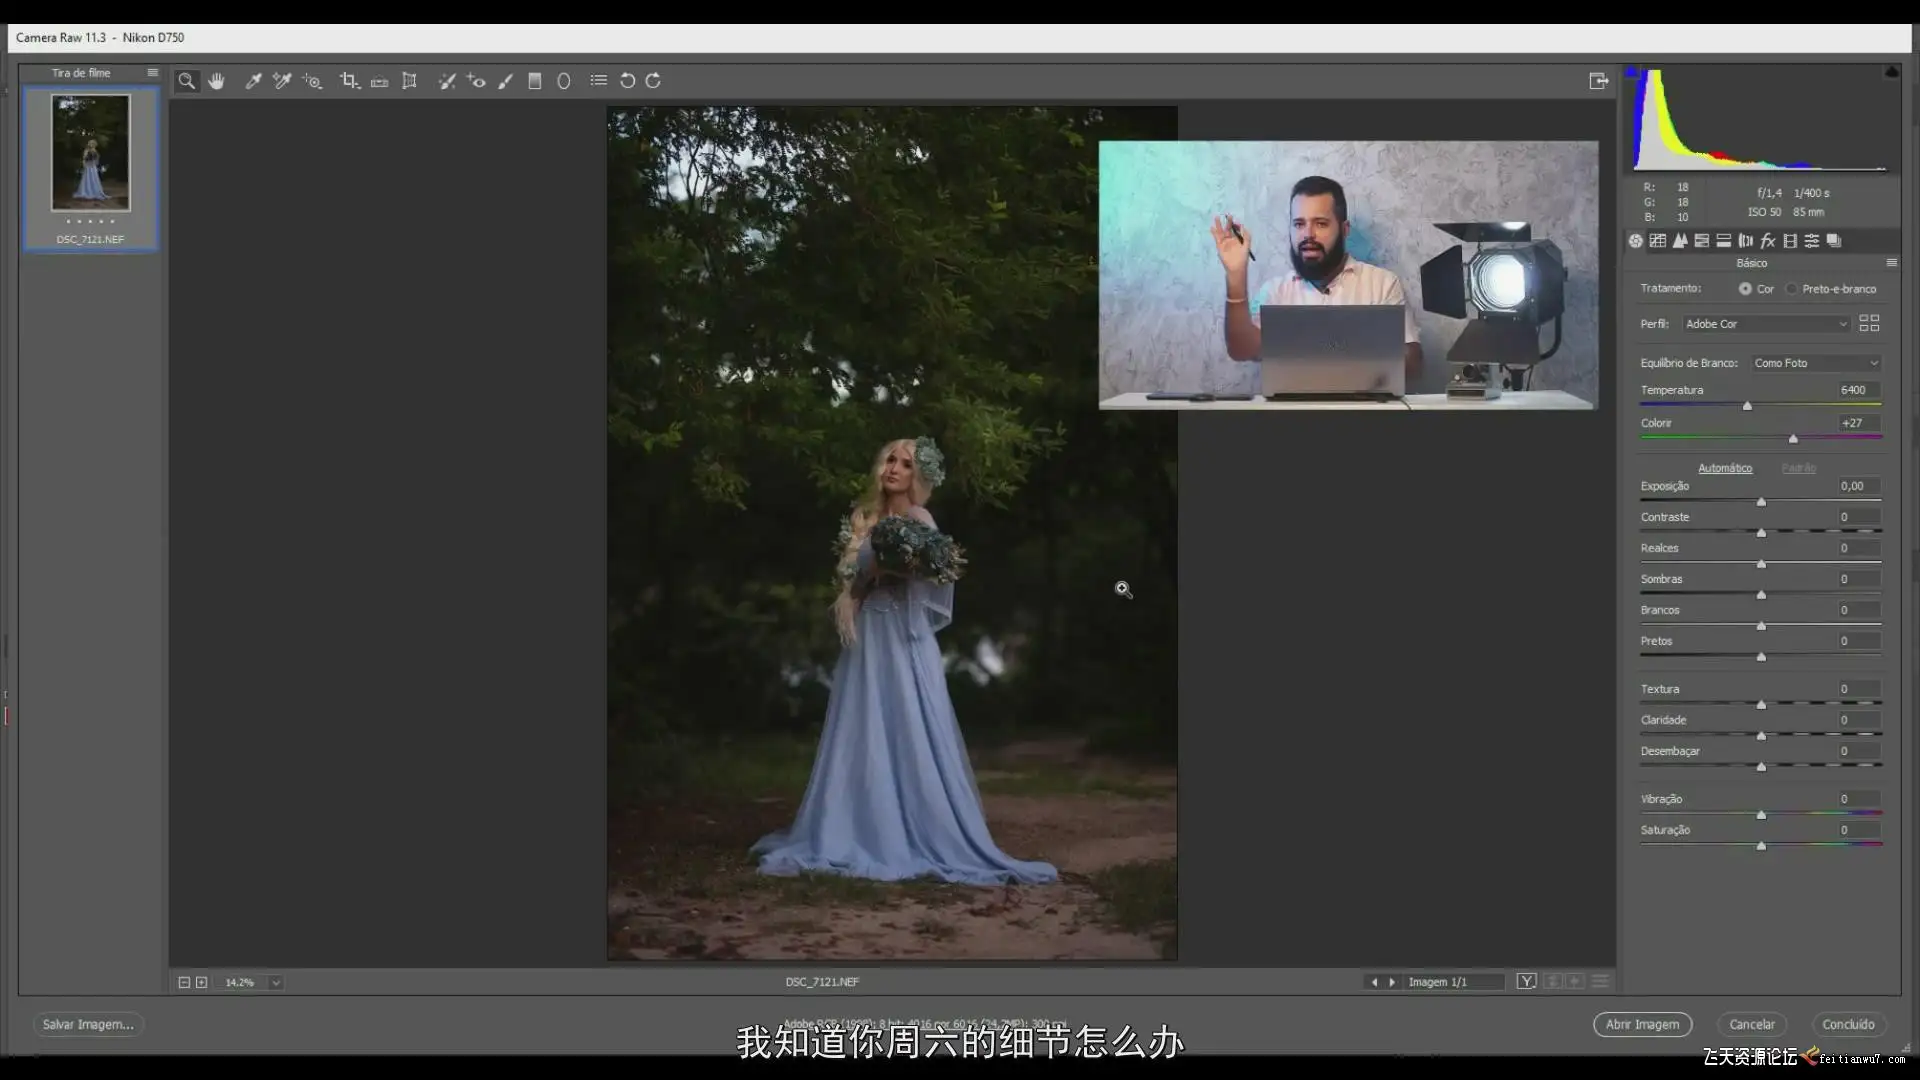Select the Hand tool

coord(216,81)
